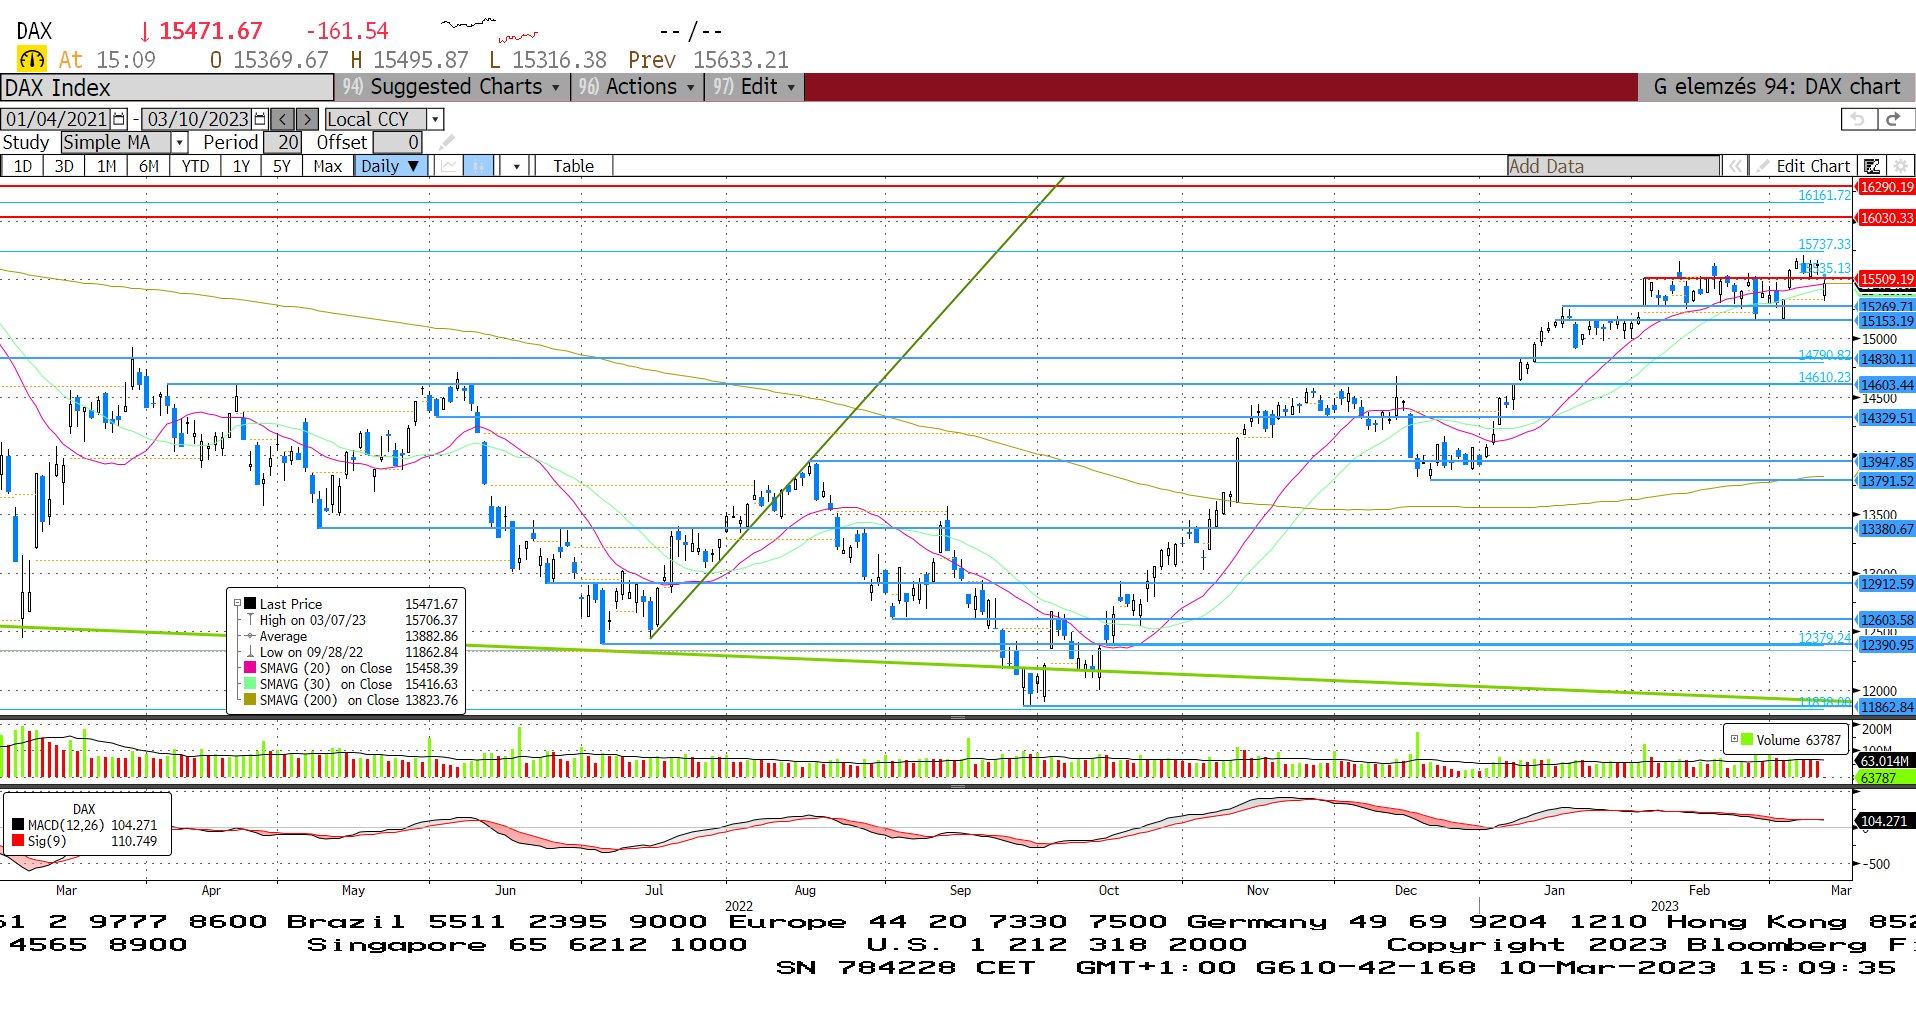Shift date range forward with right arrow
Image resolution: width=1916 pixels, height=1023 pixels.
(x=307, y=119)
